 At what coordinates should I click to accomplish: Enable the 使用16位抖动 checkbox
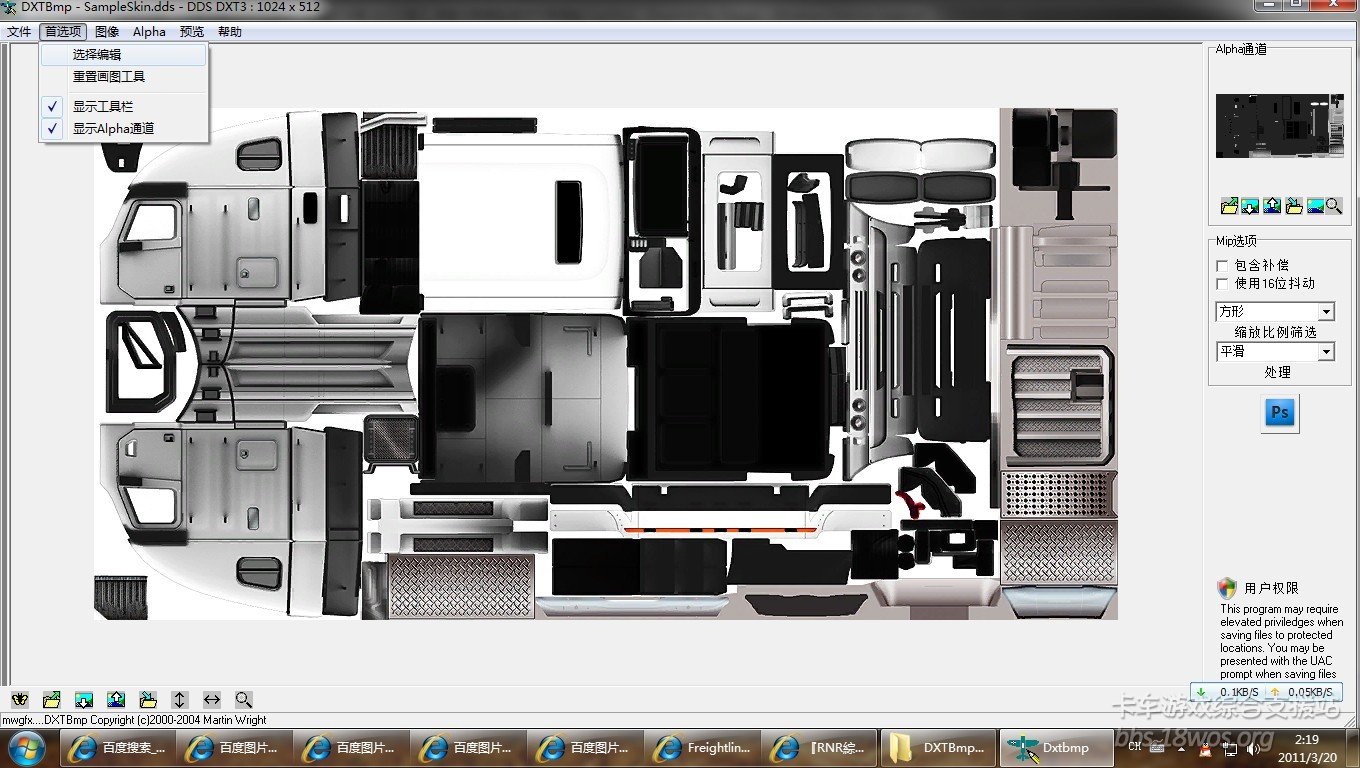click(1222, 284)
